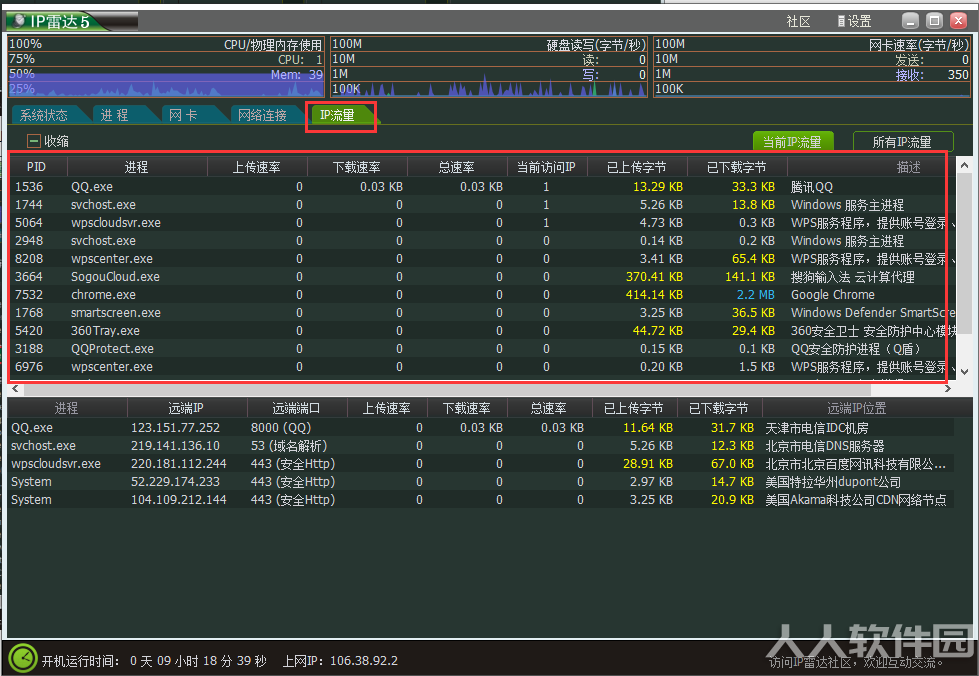This screenshot has height=676, width=979.
Task: Sort by 已下载字节 header in upper table
Action: pyautogui.click(x=737, y=167)
